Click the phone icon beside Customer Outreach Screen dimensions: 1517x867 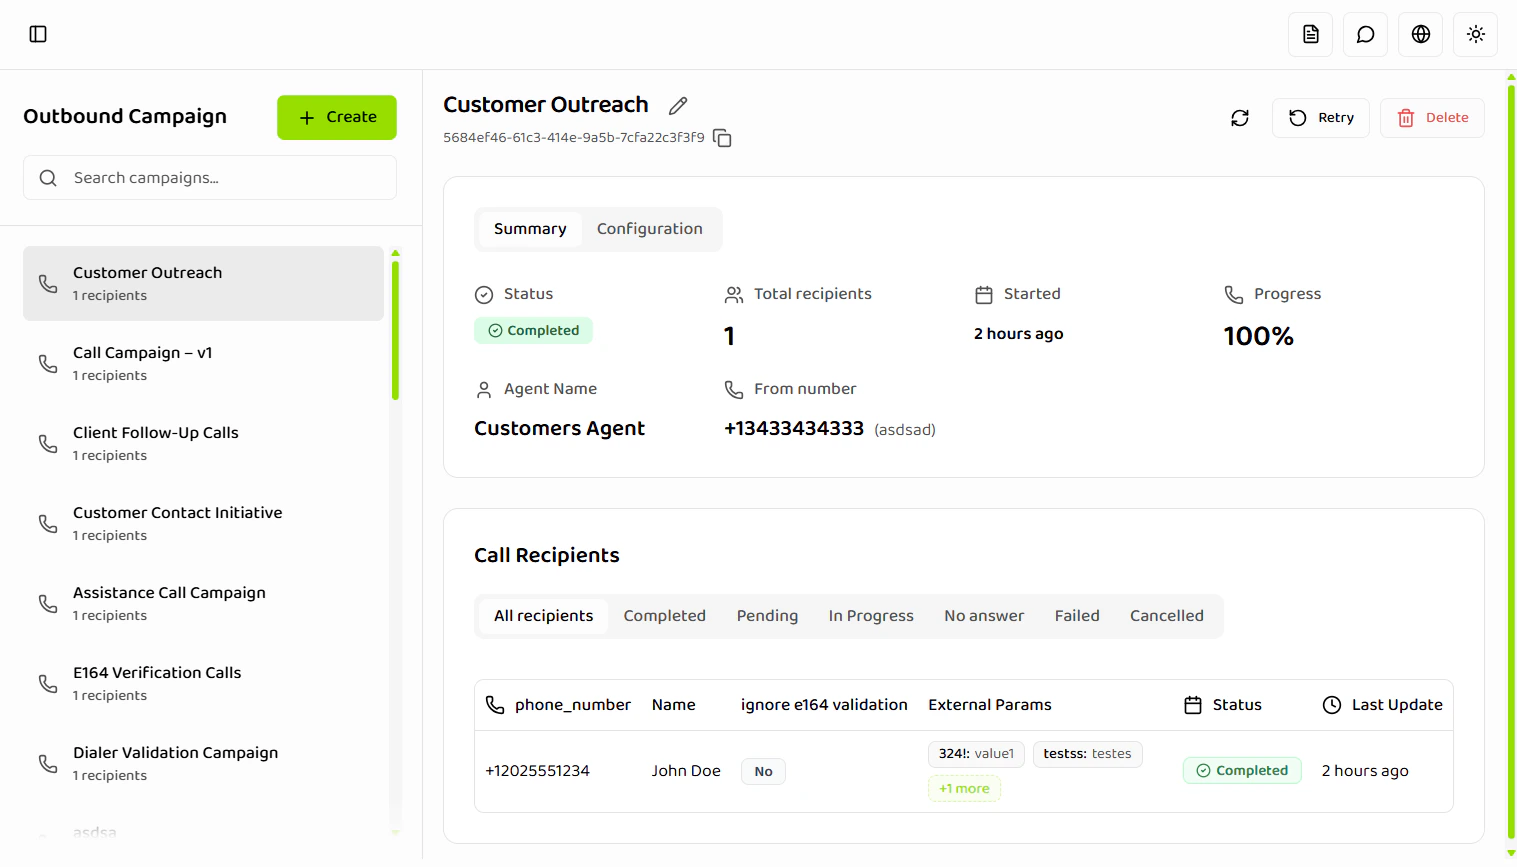coord(47,283)
